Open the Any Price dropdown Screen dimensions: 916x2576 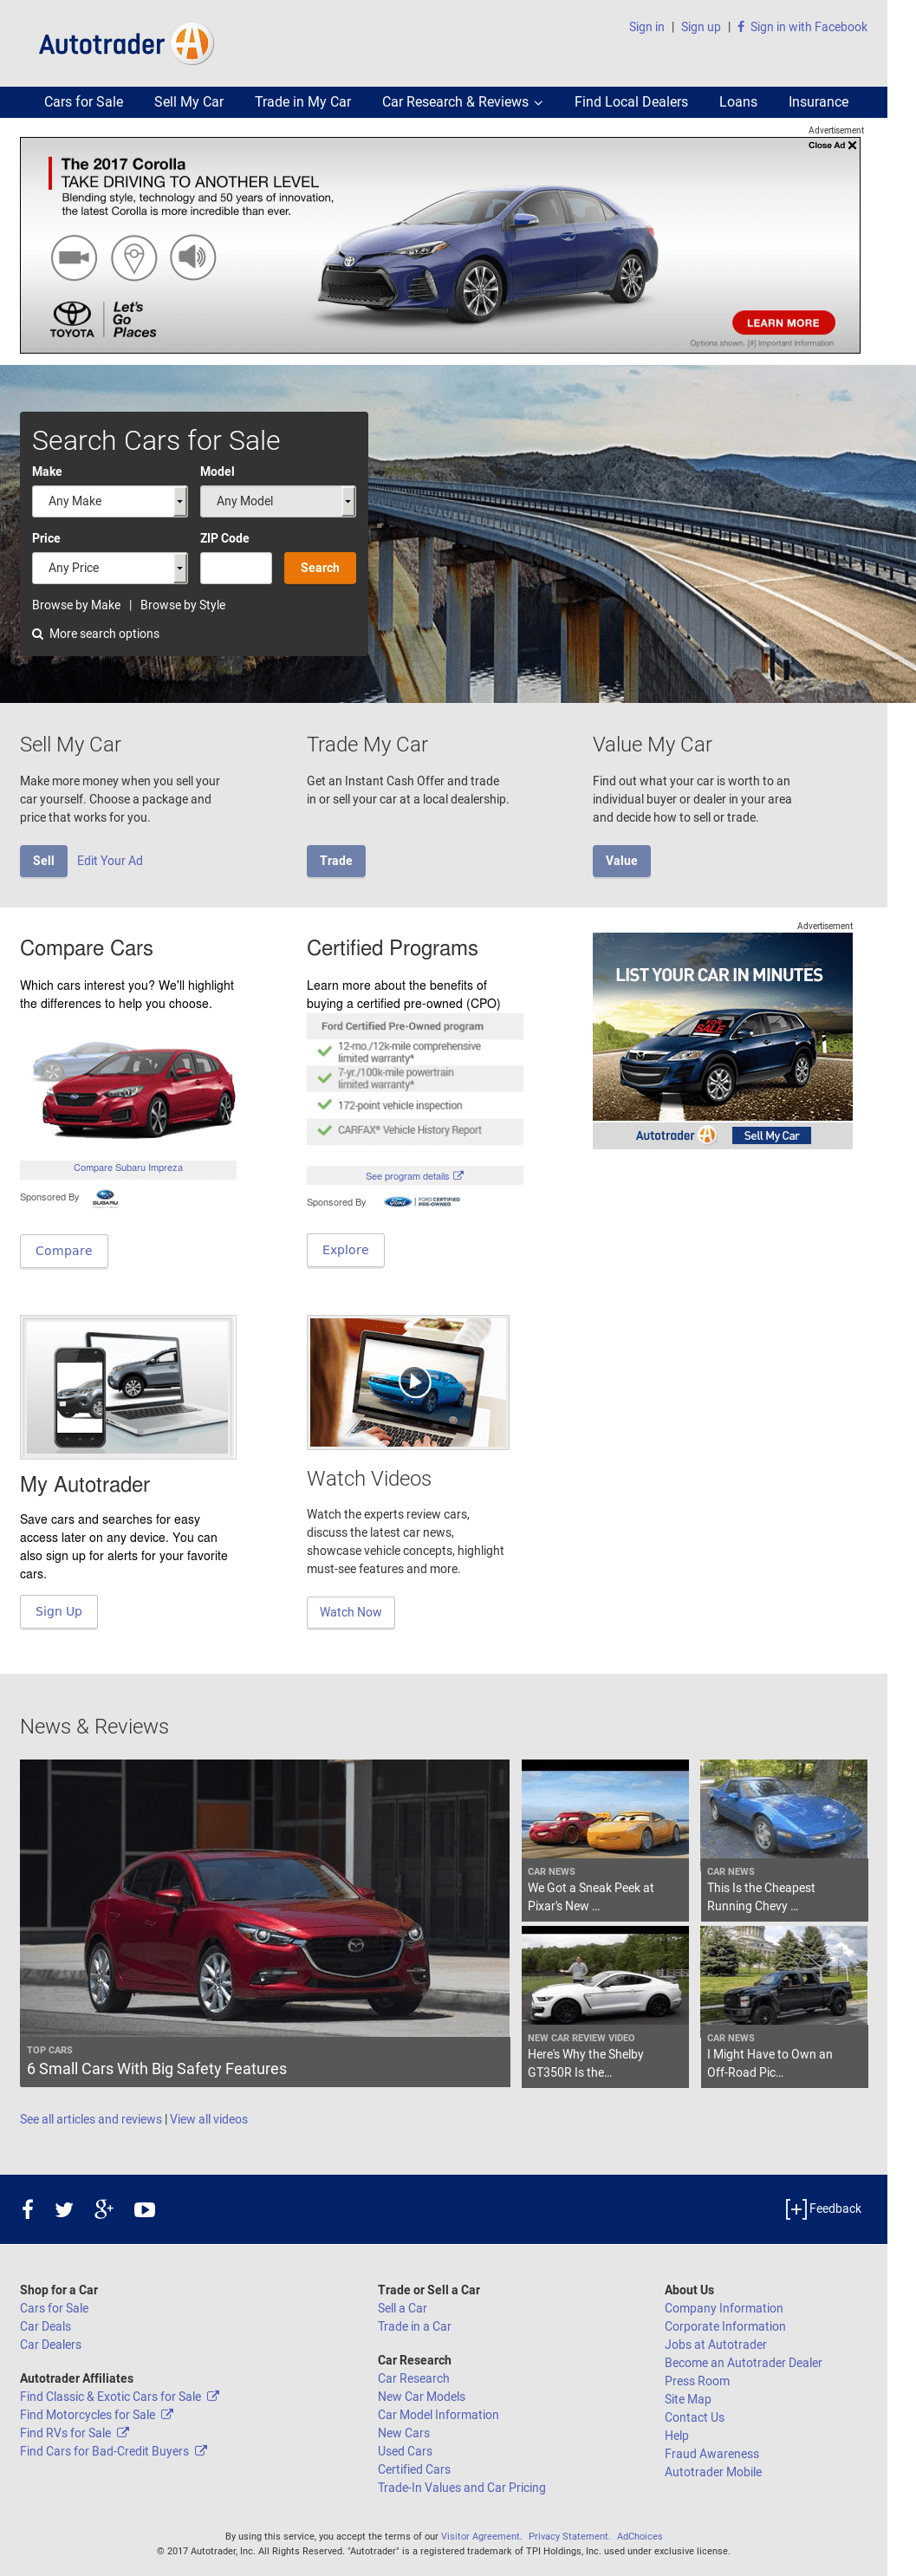[110, 568]
